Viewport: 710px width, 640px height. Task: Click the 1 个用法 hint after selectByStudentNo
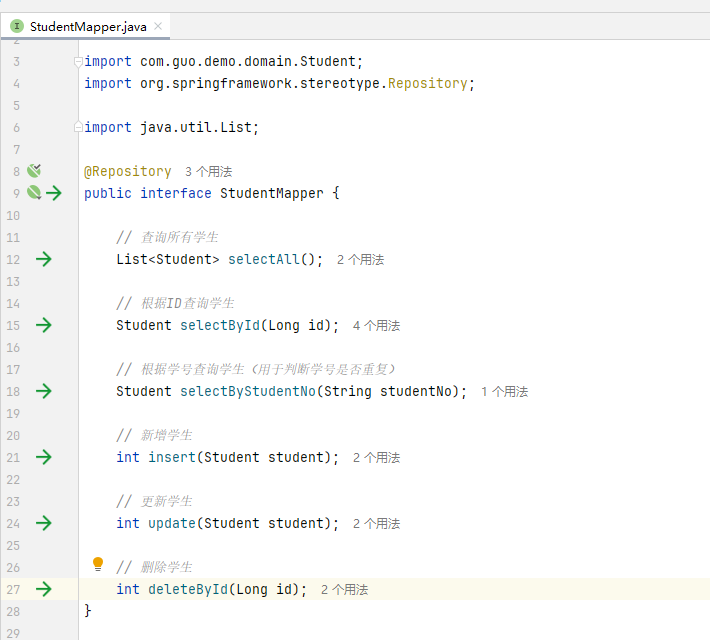point(504,392)
